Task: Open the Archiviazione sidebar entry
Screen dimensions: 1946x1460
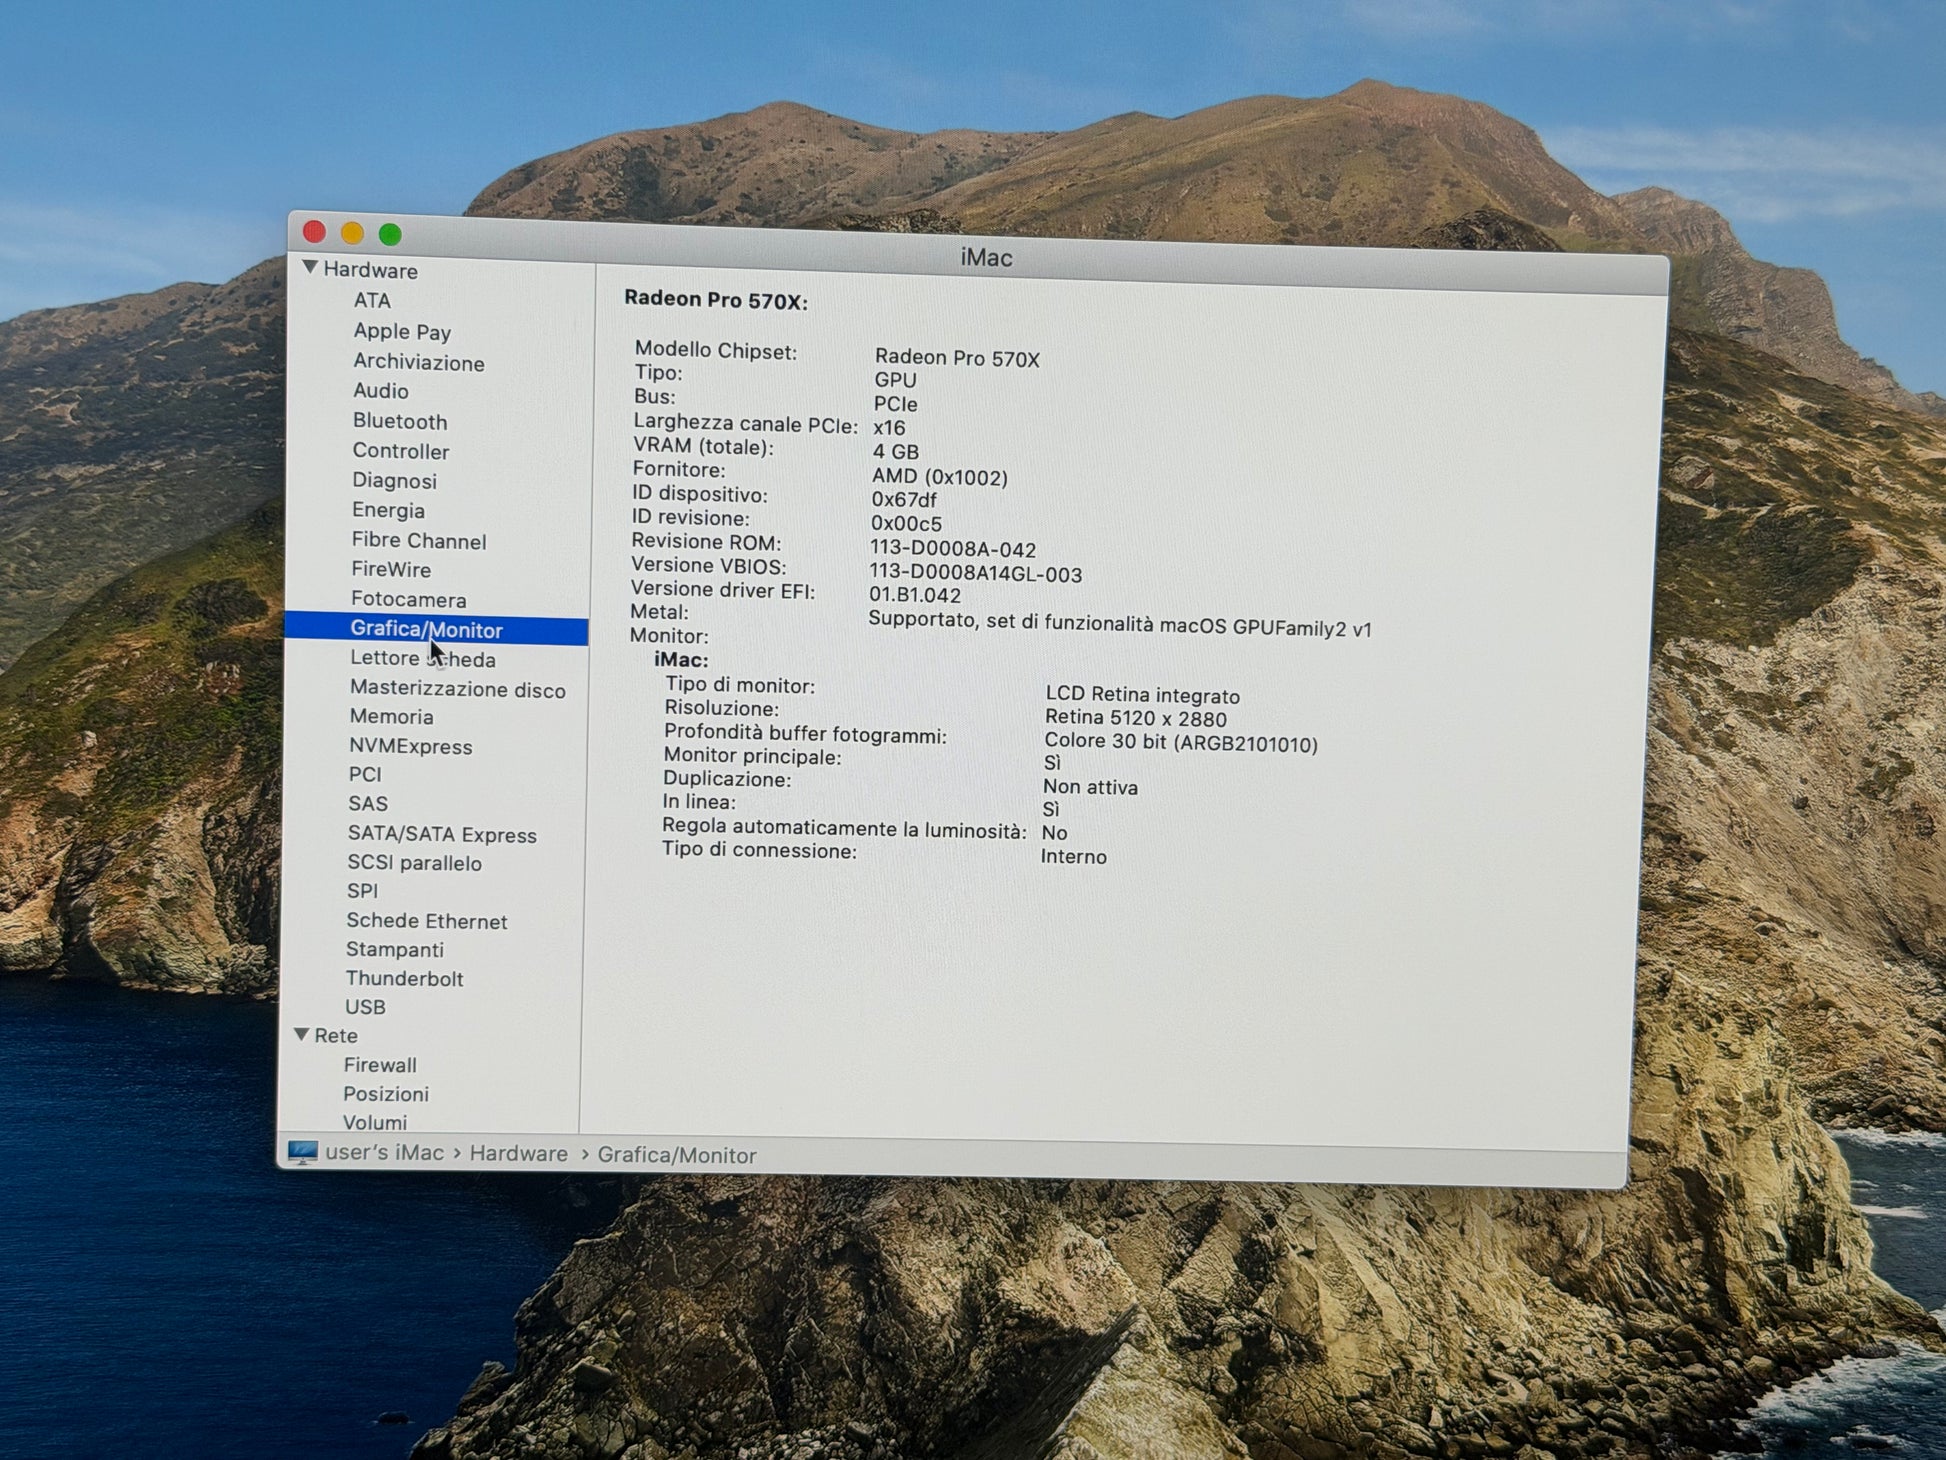Action: pos(418,362)
